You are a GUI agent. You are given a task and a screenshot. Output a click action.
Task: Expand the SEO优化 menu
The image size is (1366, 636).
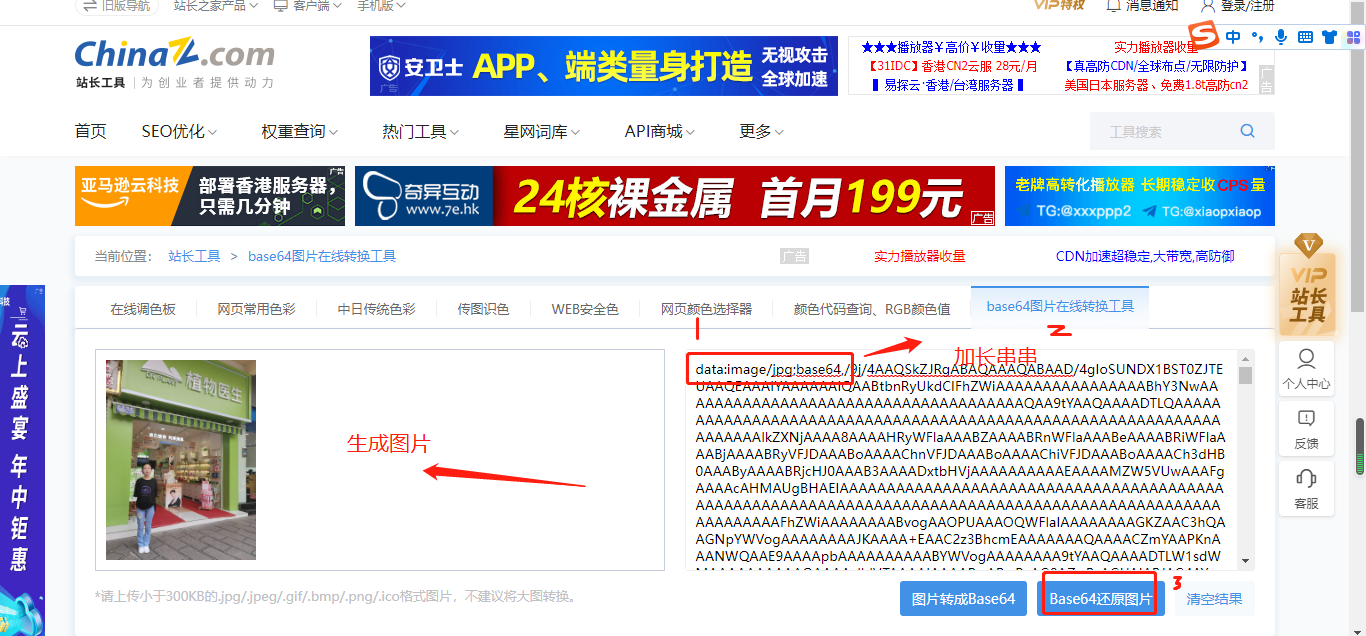click(x=179, y=131)
